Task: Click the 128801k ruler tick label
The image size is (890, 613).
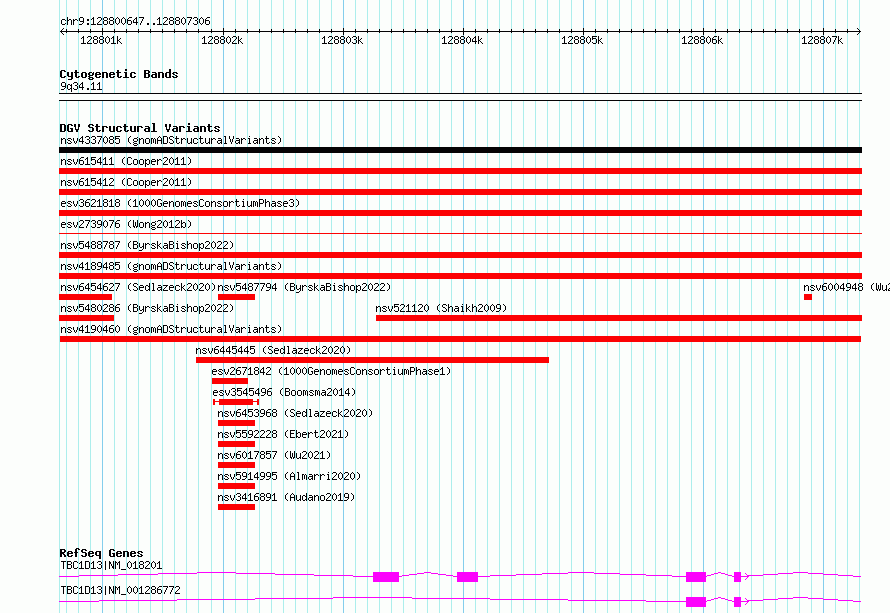Action: [x=101, y=40]
